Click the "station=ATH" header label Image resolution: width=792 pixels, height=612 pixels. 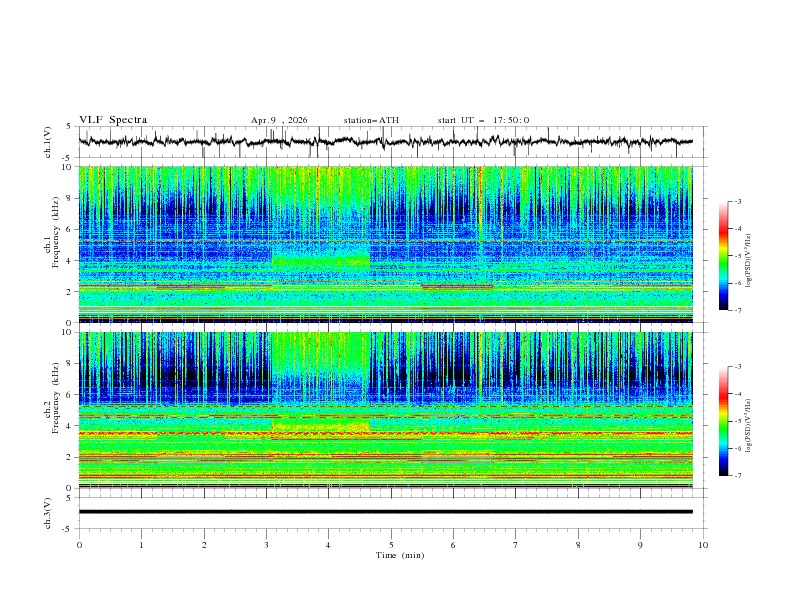click(x=371, y=120)
